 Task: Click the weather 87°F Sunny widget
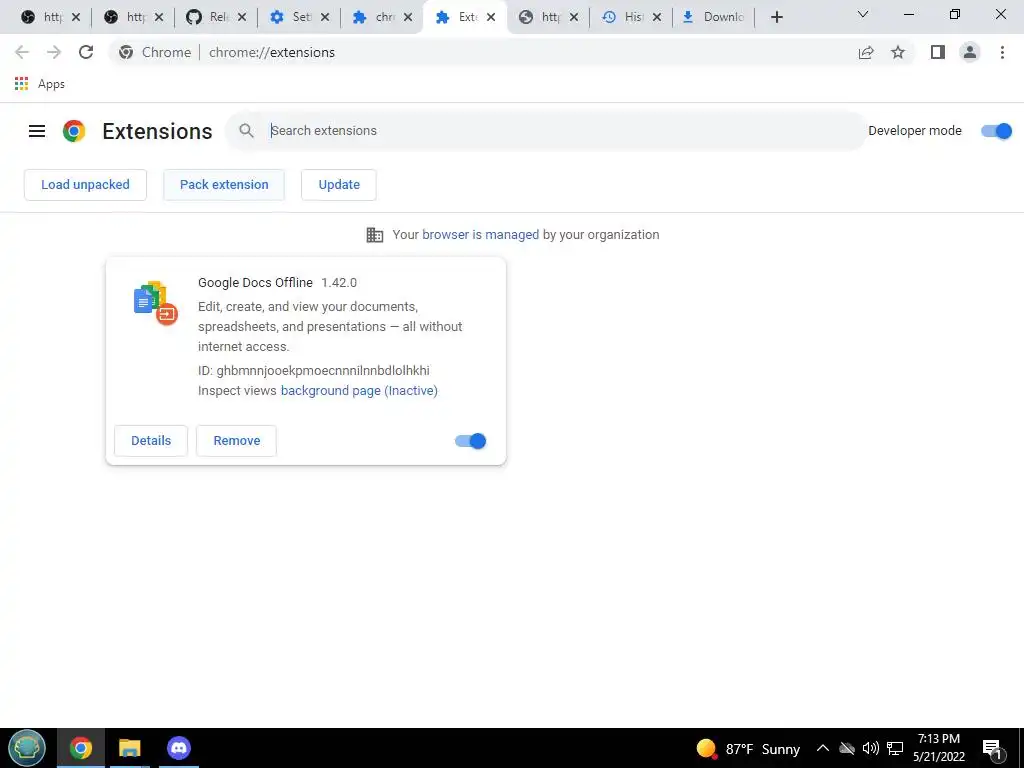(748, 748)
